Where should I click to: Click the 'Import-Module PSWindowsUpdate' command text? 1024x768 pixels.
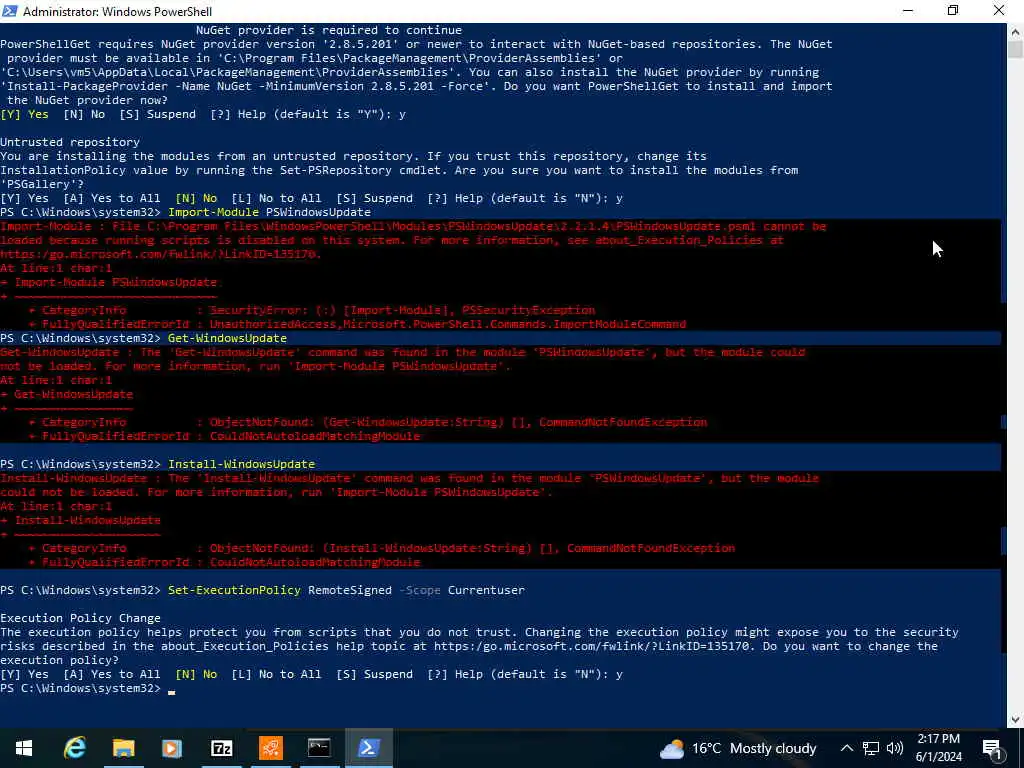tap(269, 212)
